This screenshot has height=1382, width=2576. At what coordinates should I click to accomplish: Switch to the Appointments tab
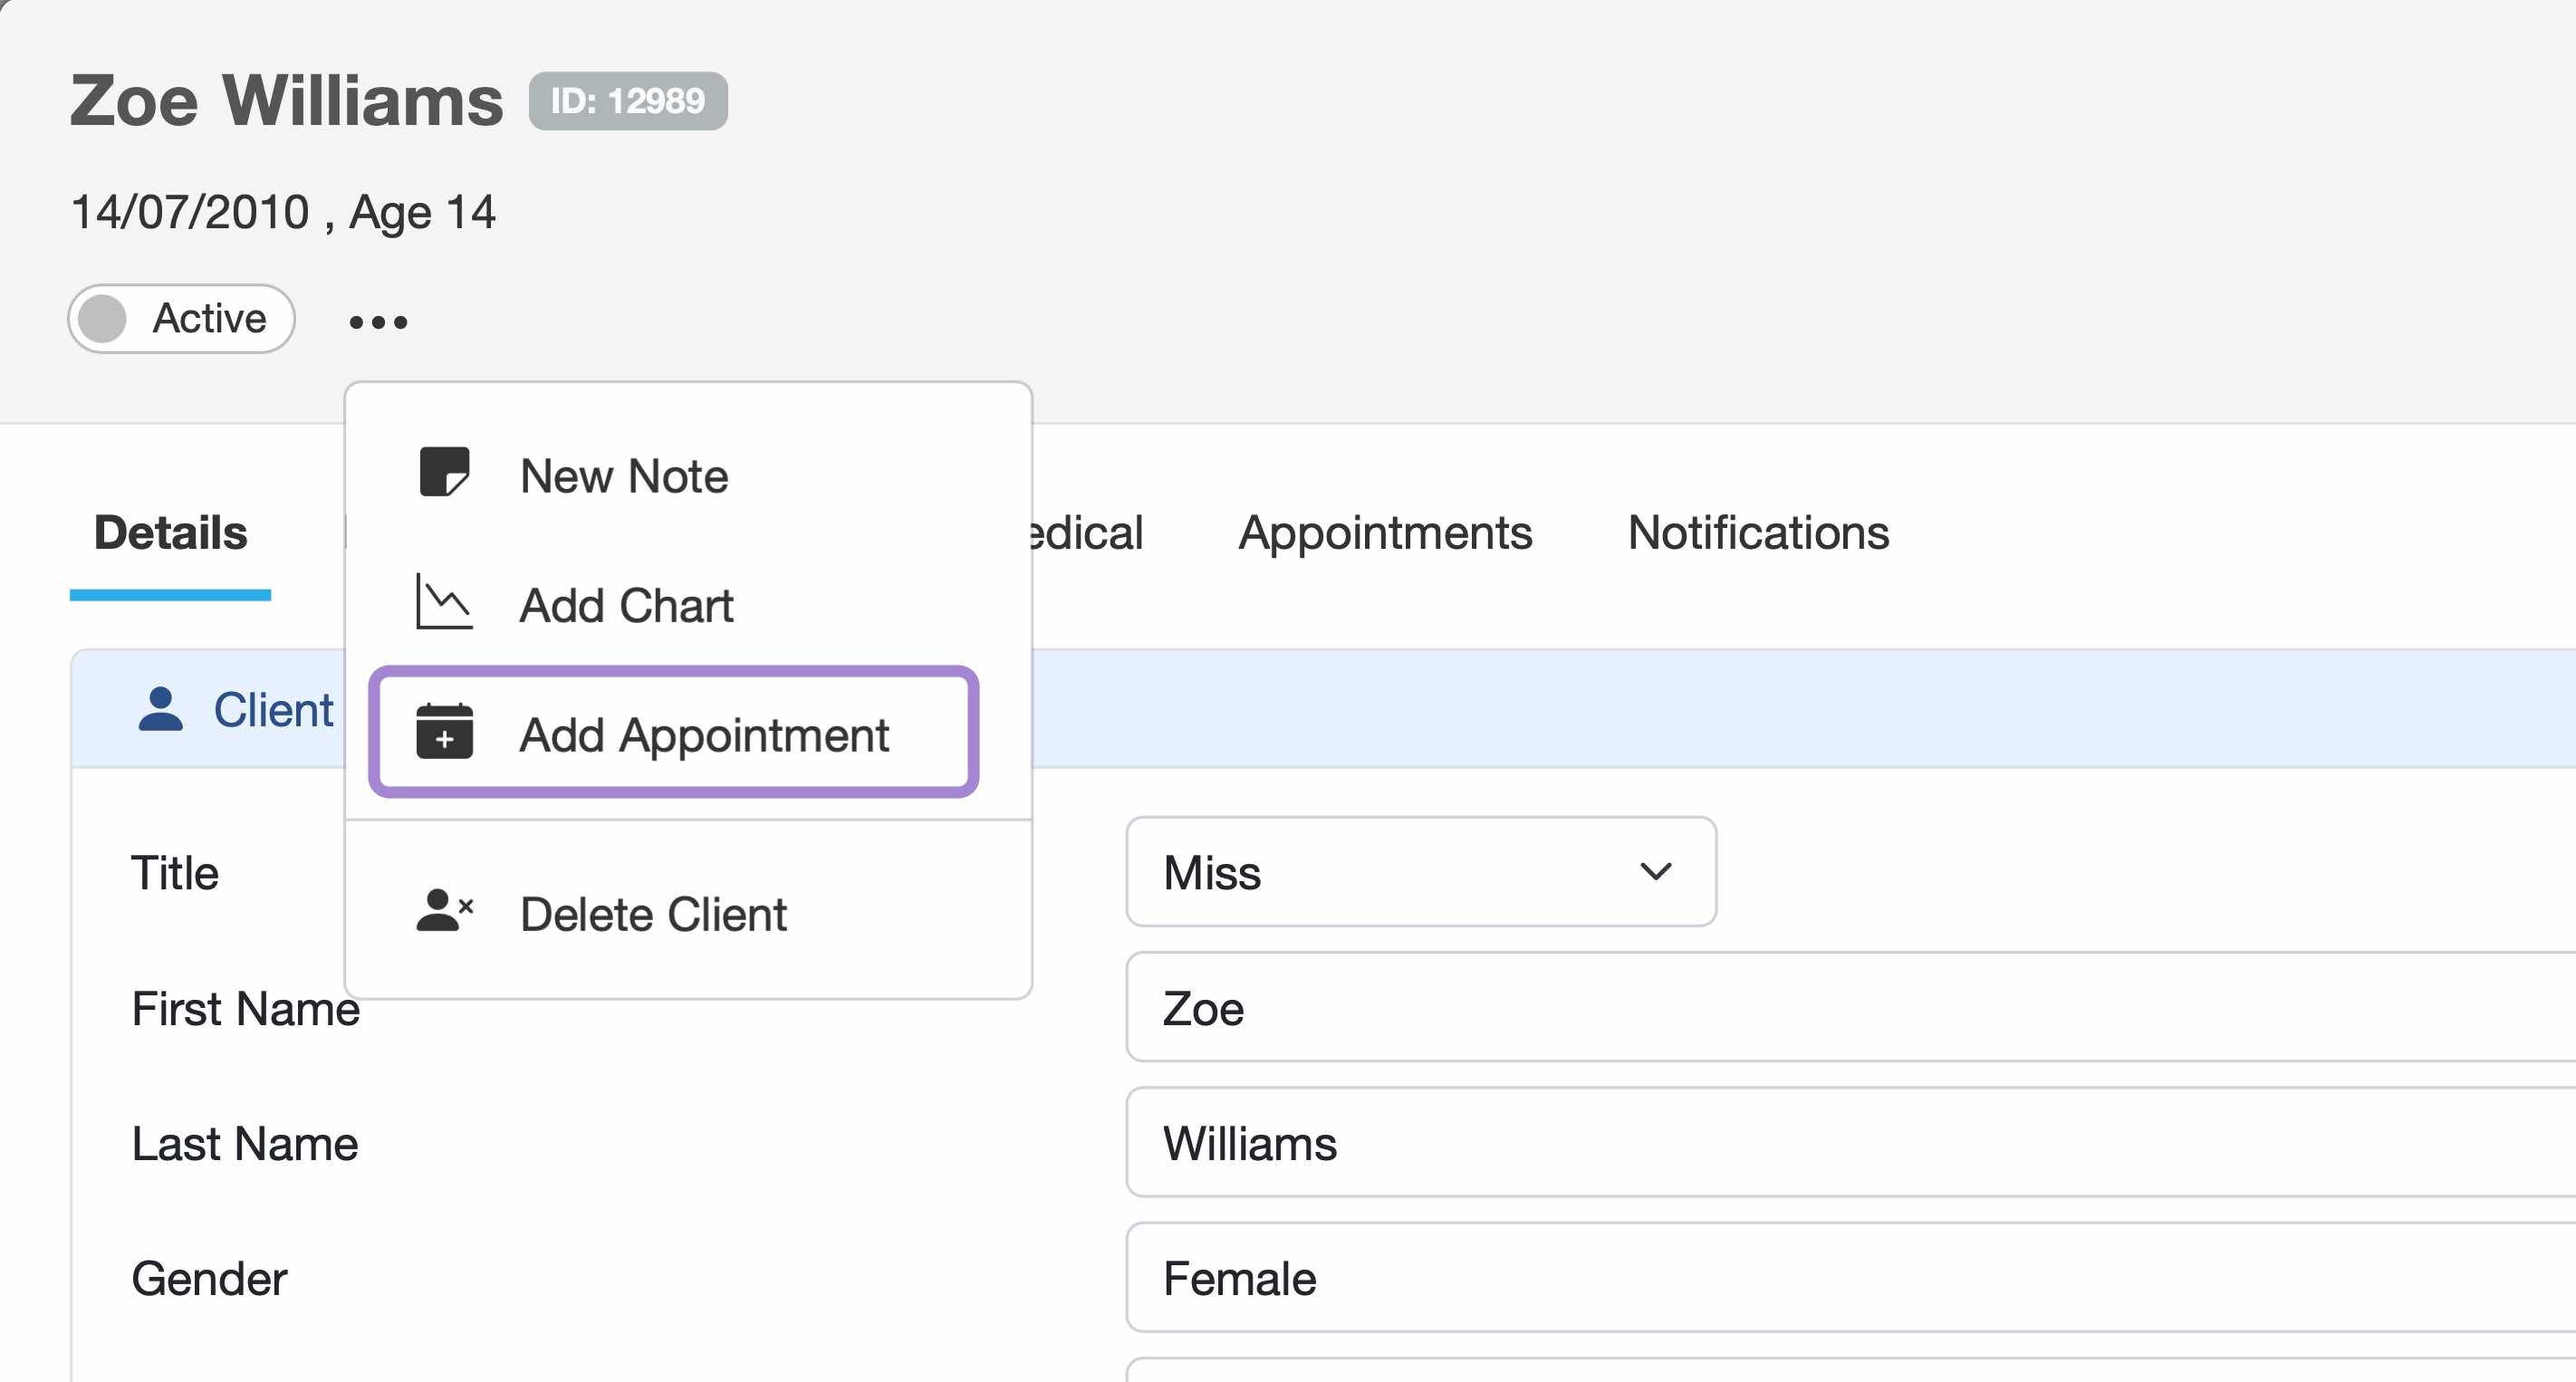(1386, 533)
